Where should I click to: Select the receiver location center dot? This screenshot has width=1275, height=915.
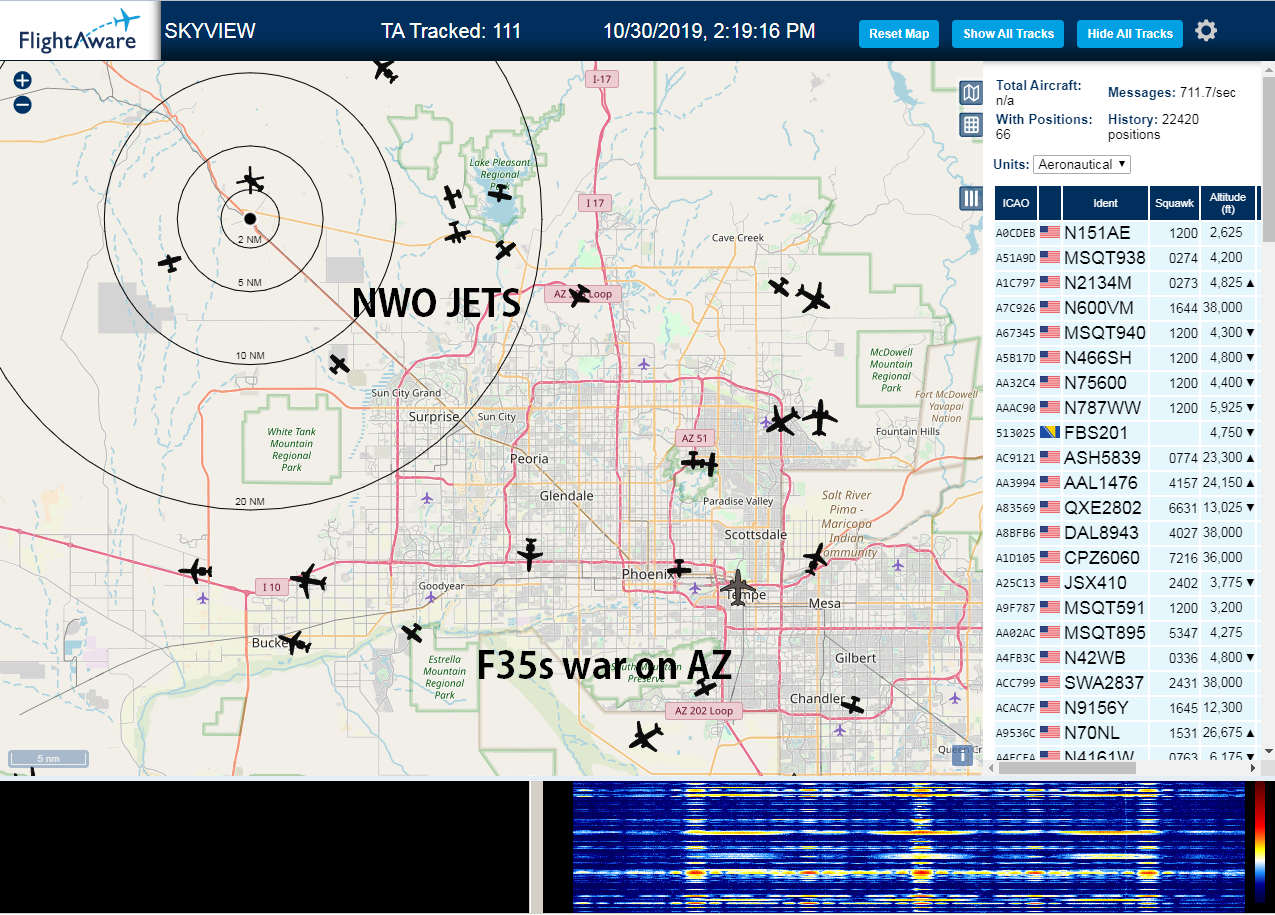tap(250, 218)
